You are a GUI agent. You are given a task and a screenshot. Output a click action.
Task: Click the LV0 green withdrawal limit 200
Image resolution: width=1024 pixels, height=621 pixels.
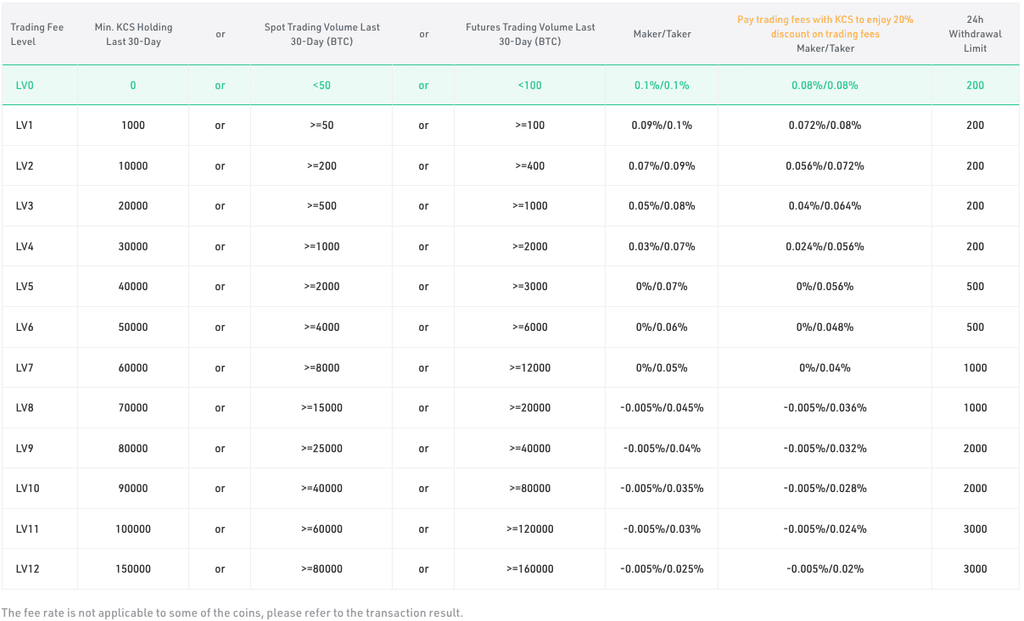(975, 86)
